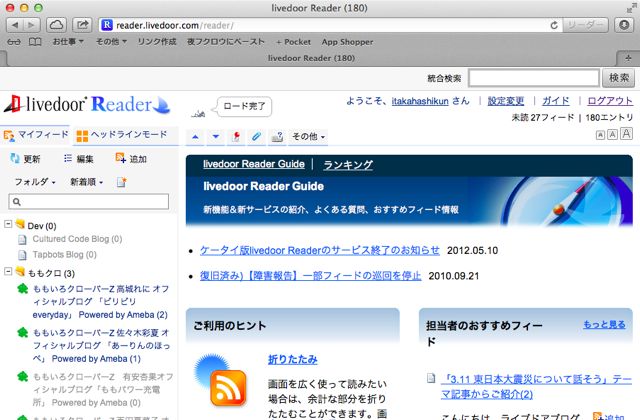Select the largest font size A icon
The image size is (640, 420).
(627, 133)
